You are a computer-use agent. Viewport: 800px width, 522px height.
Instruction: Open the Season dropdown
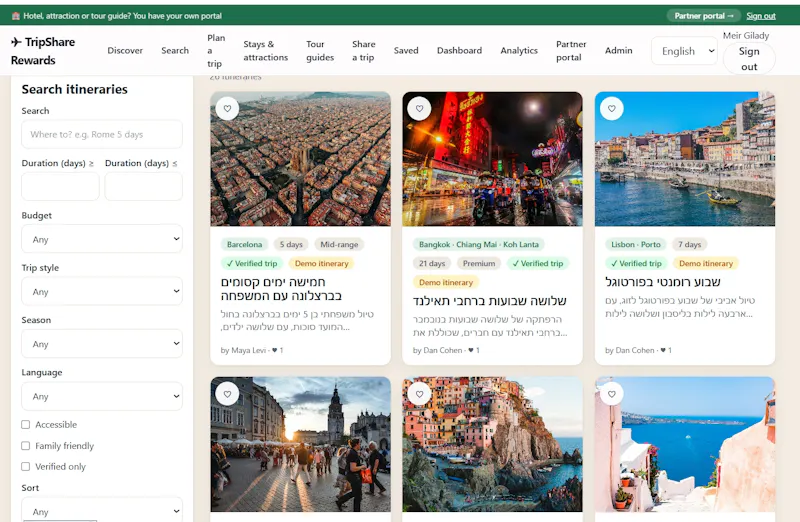[102, 343]
